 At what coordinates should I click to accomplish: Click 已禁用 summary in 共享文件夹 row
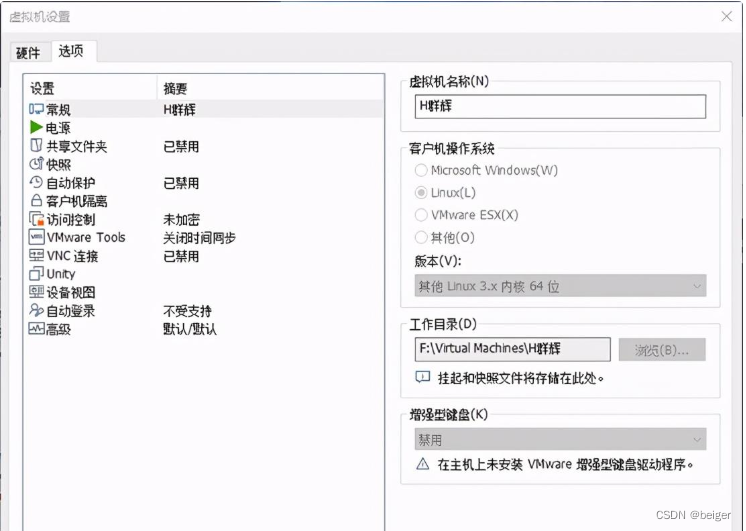coord(181,147)
